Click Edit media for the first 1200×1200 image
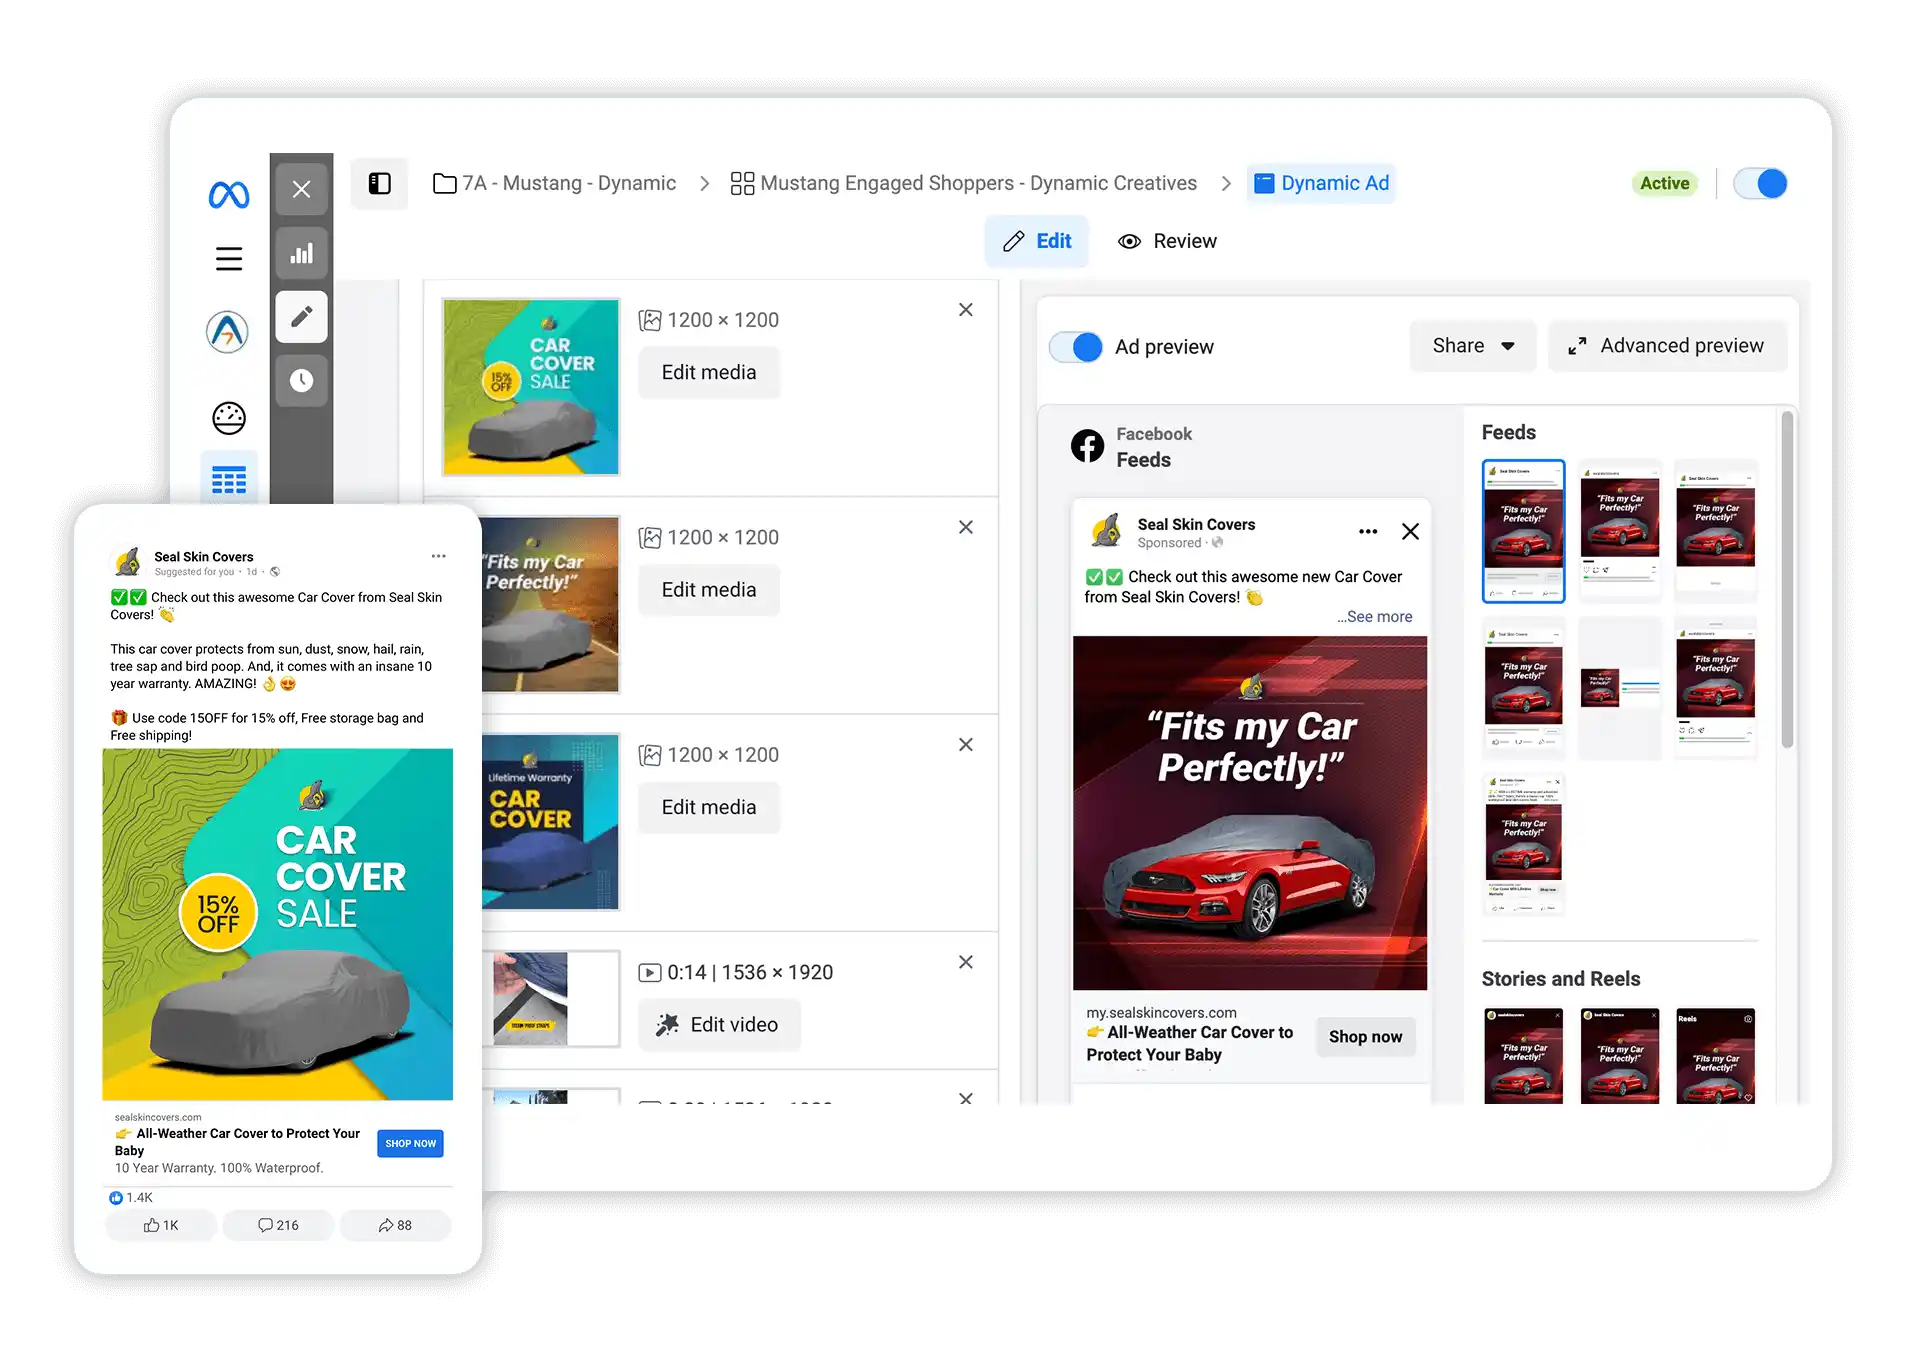Image resolution: width=1920 pixels, height=1372 pixels. pos(709,372)
